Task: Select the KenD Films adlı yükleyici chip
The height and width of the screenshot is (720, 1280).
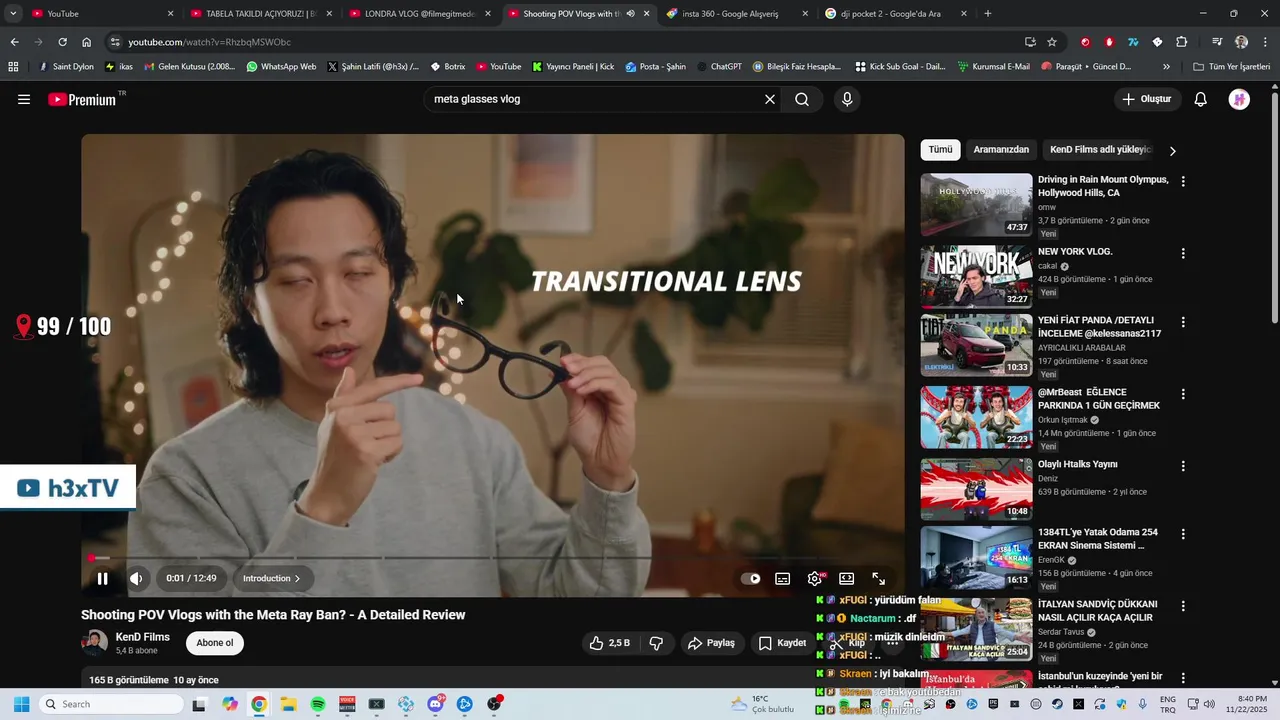Action: [x=1101, y=150]
